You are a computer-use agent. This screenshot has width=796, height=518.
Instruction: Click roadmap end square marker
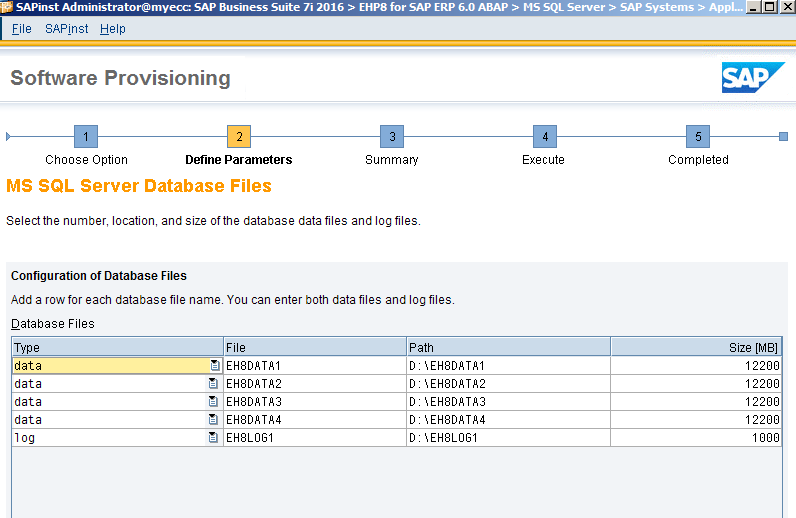(x=783, y=137)
